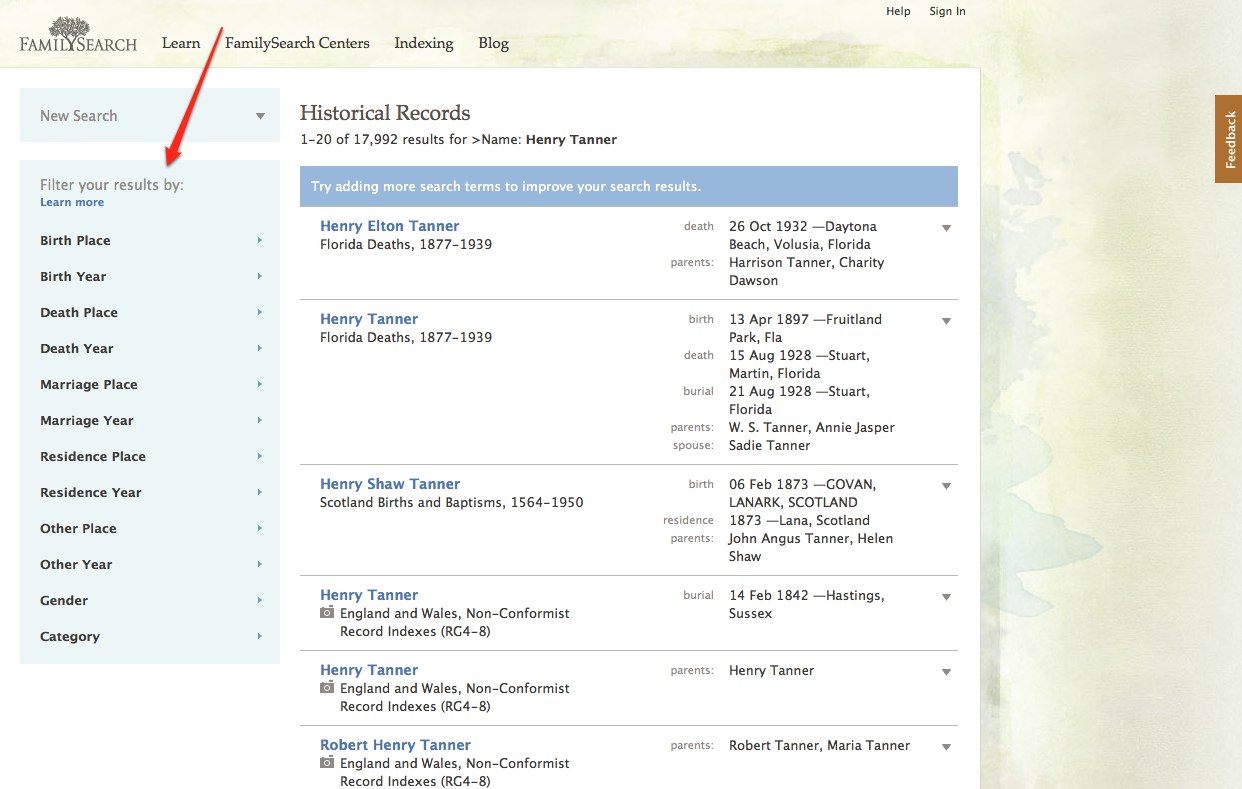Click the FamilySearch tree logo
Screen dimensions: 1242x789
click(78, 34)
